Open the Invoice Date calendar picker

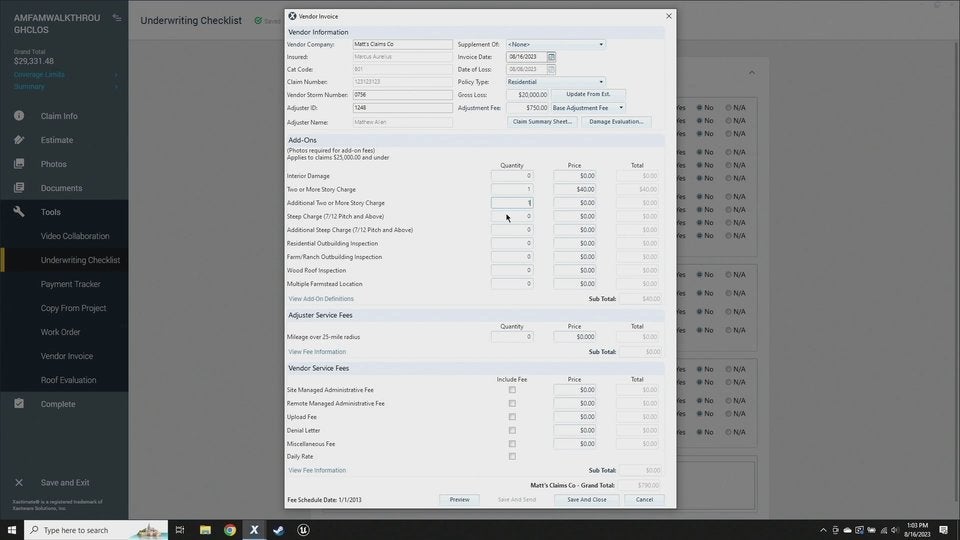click(551, 57)
